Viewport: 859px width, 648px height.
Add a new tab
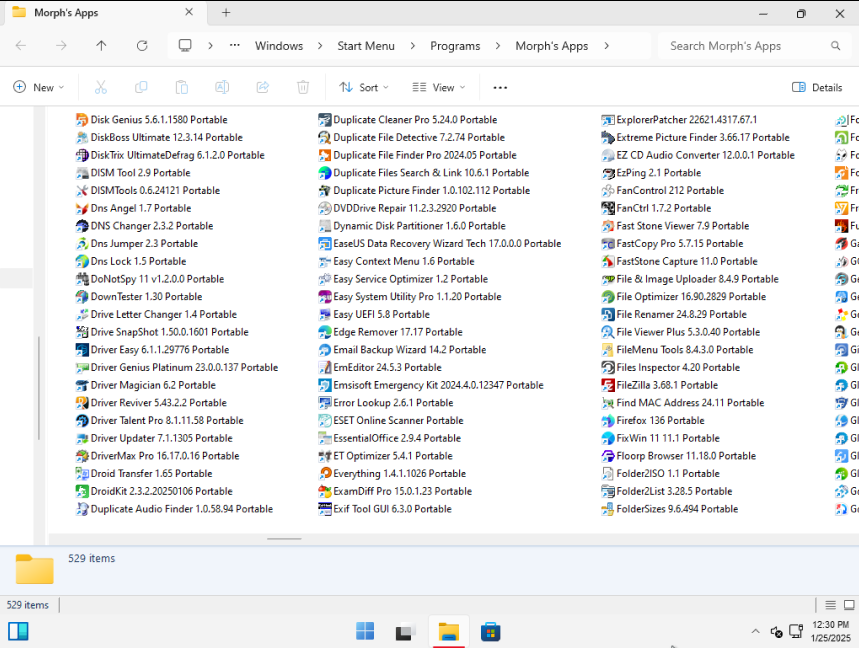point(226,13)
